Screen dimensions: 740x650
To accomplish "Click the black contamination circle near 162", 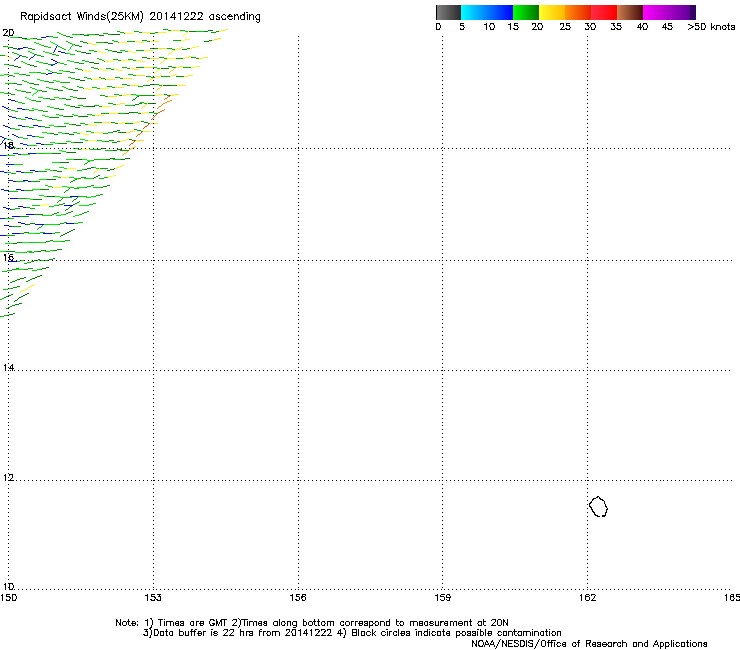I will tap(598, 506).
